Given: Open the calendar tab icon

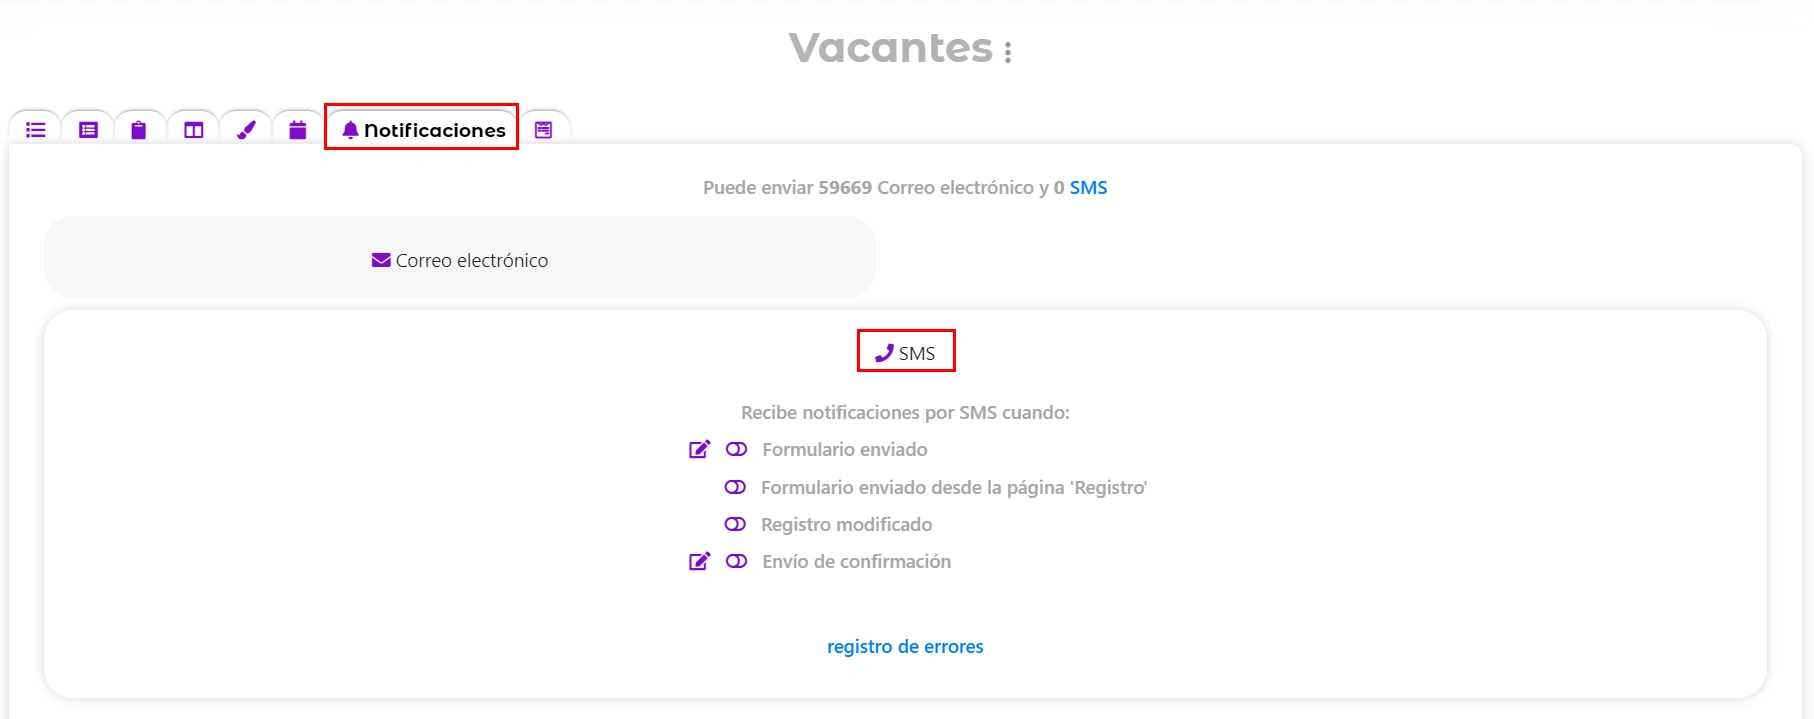Looking at the screenshot, I should pos(298,130).
